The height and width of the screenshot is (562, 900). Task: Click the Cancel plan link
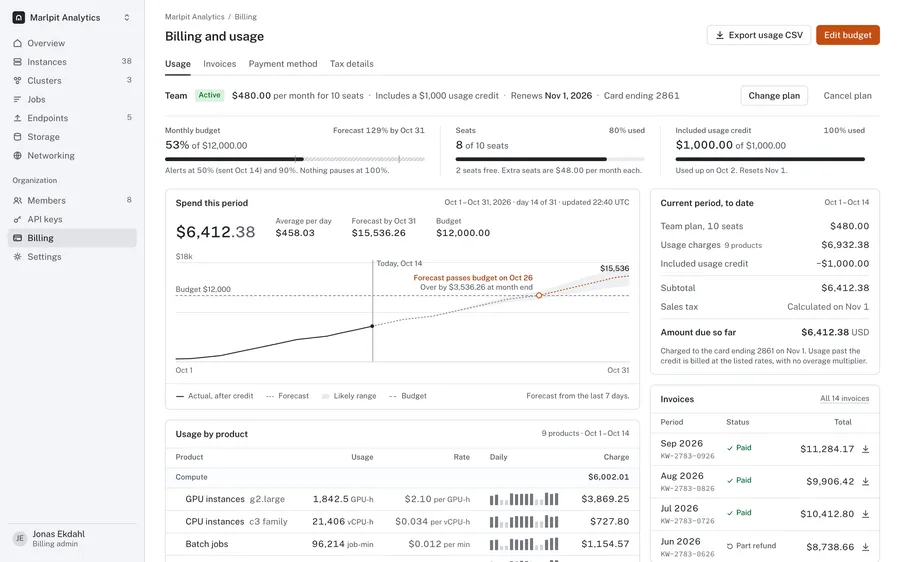pyautogui.click(x=847, y=96)
